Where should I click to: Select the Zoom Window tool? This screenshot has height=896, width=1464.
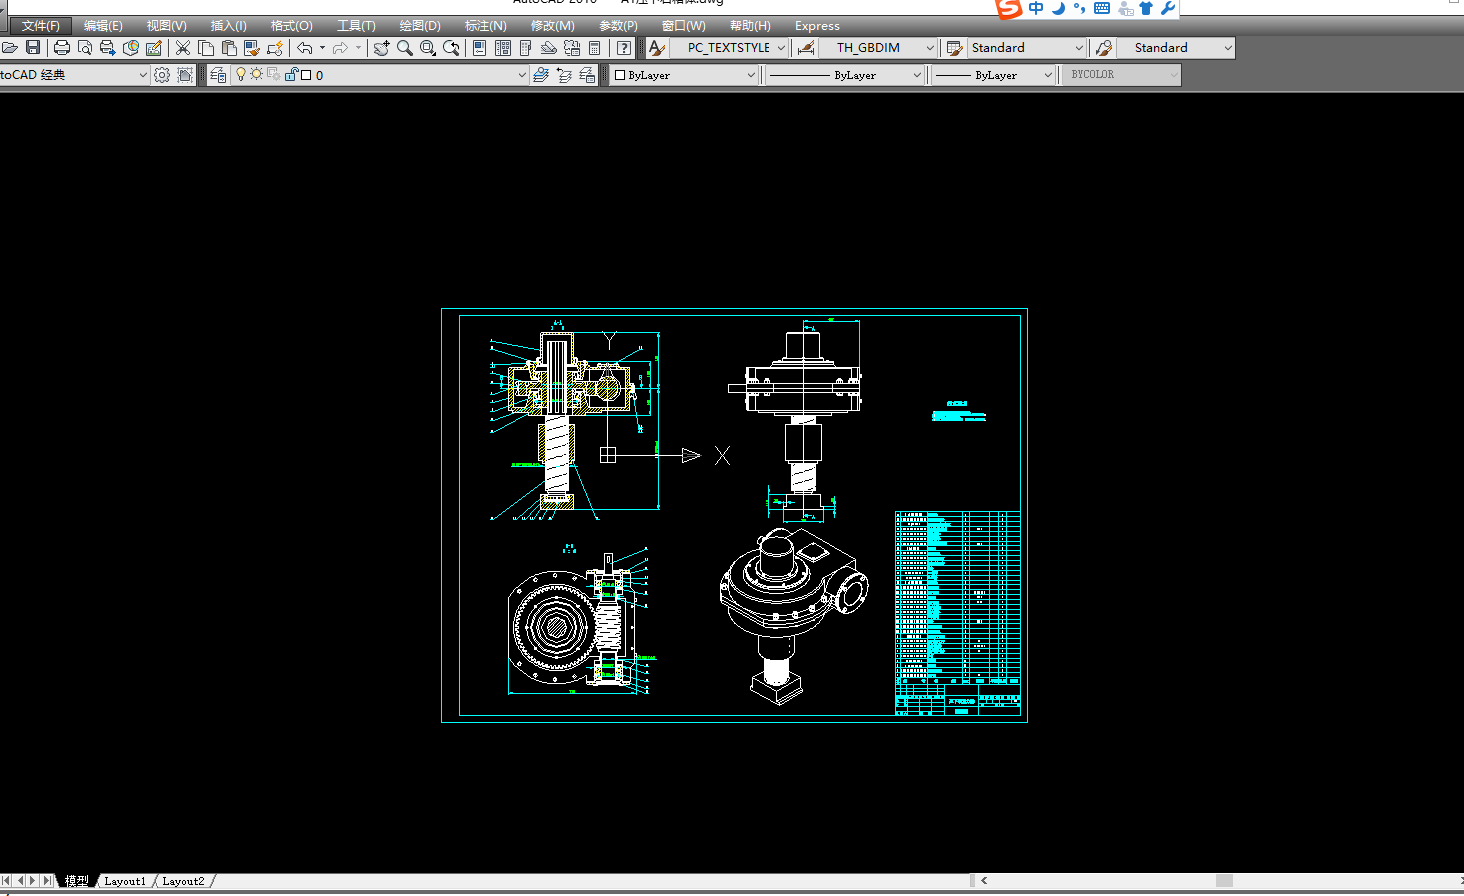click(428, 48)
